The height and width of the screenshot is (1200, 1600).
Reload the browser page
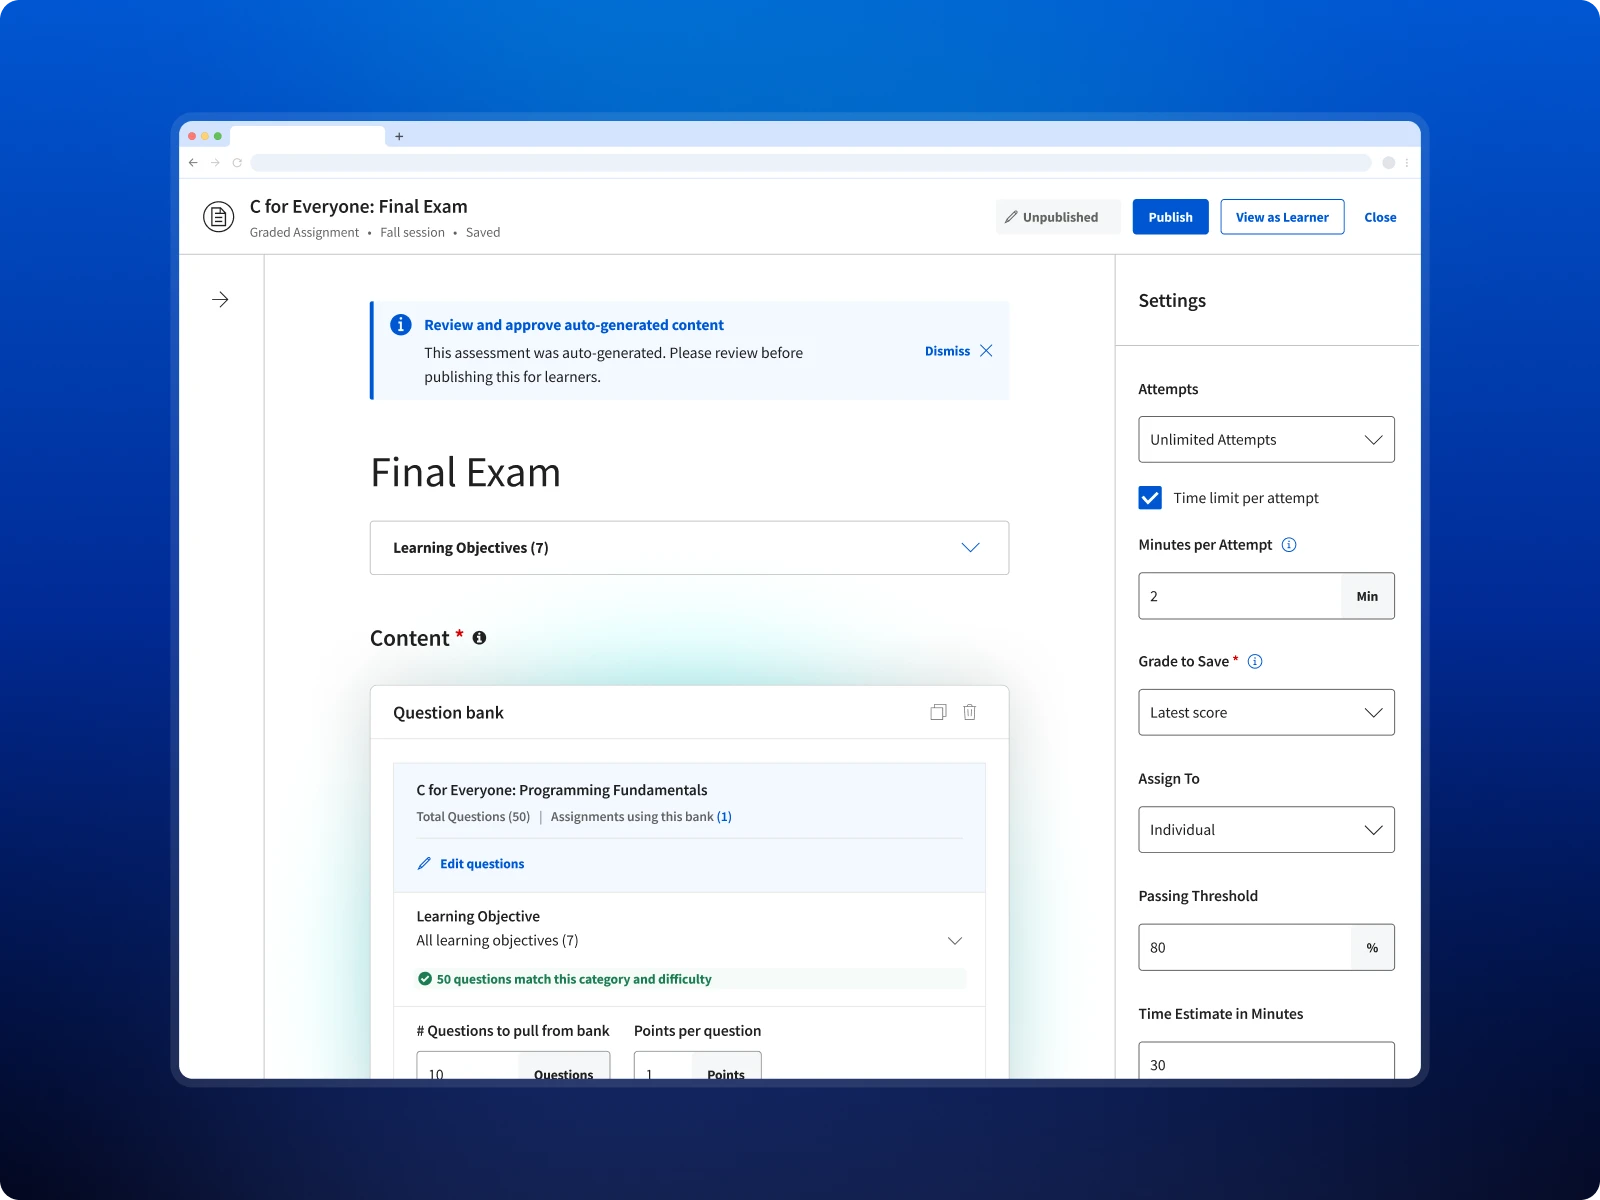(237, 162)
